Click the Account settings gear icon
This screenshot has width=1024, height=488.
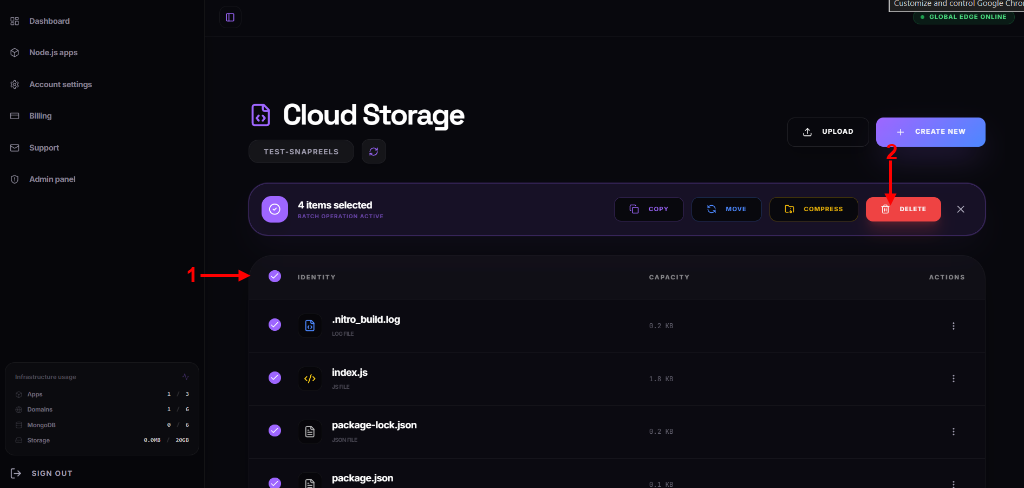(14, 84)
